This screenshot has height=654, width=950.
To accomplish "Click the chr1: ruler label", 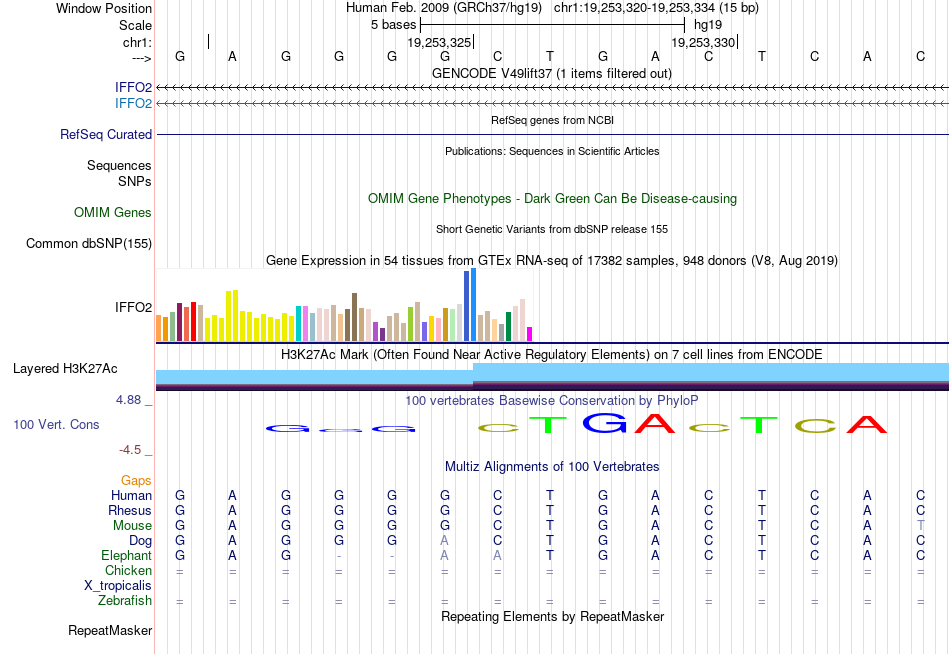I will click(x=138, y=42).
